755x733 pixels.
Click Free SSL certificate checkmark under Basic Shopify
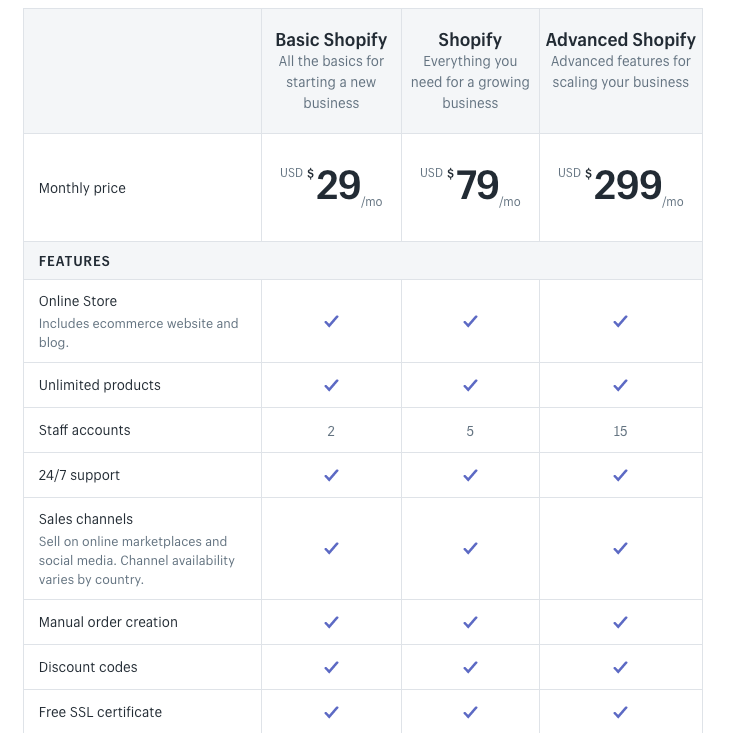(x=331, y=712)
